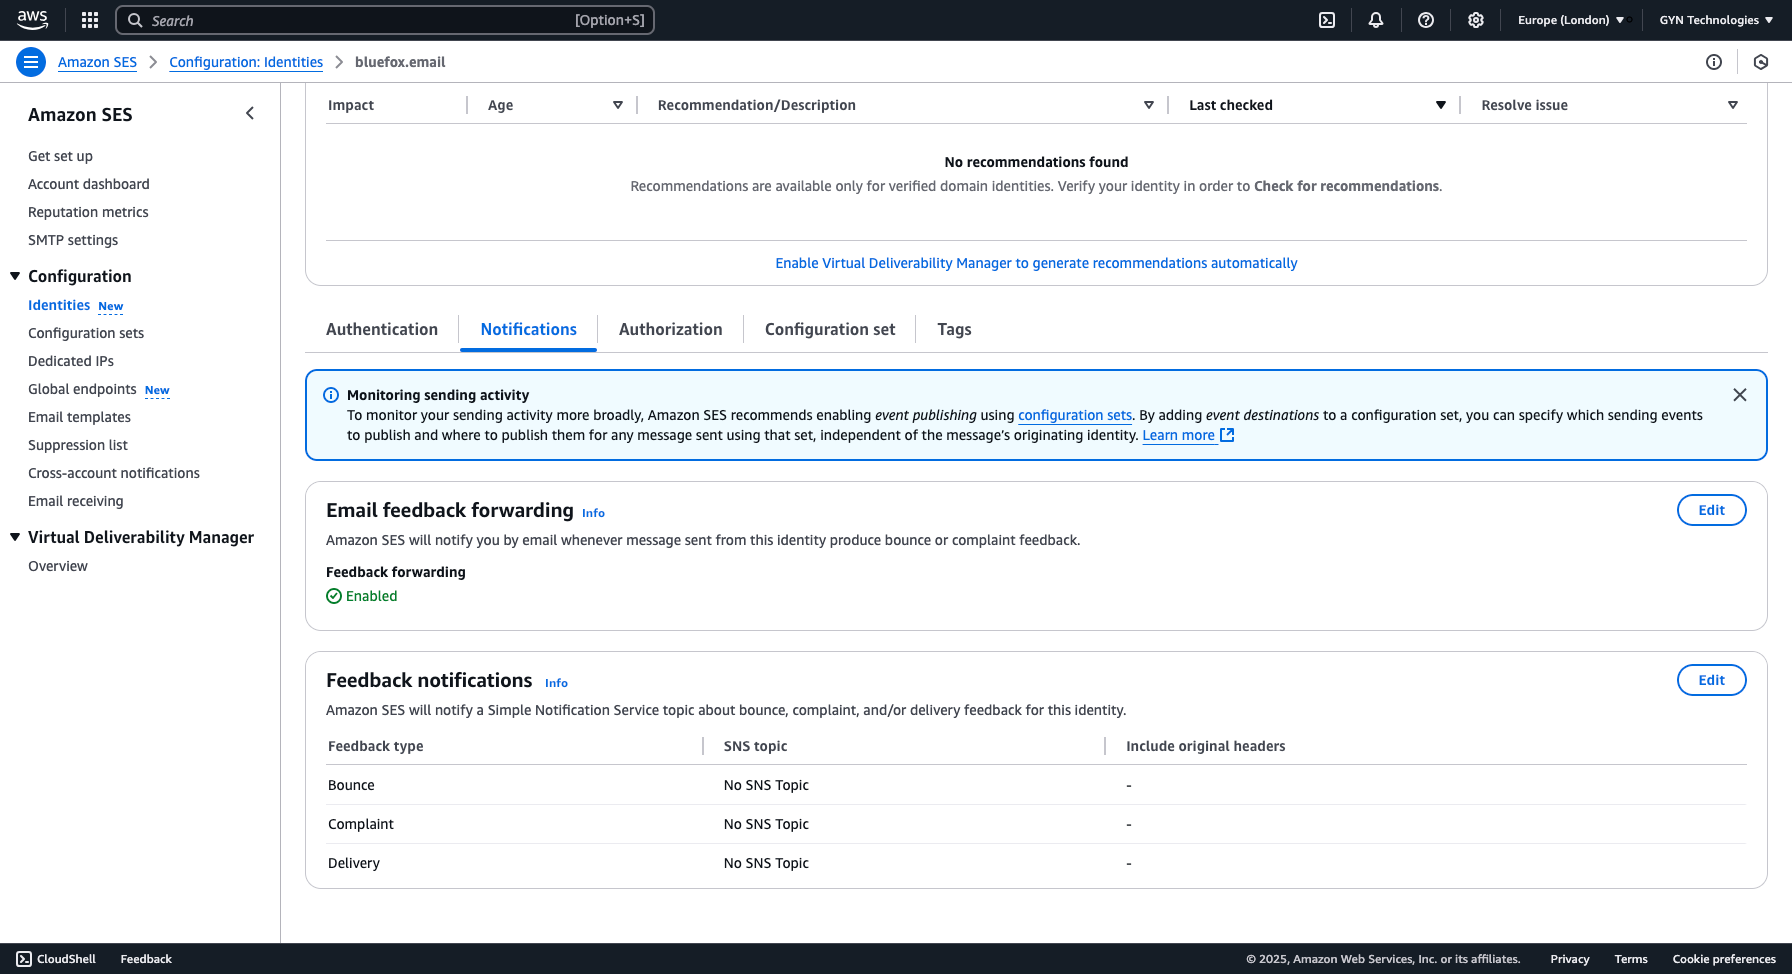Collapse the Configuration section in the sidebar

tap(14, 276)
